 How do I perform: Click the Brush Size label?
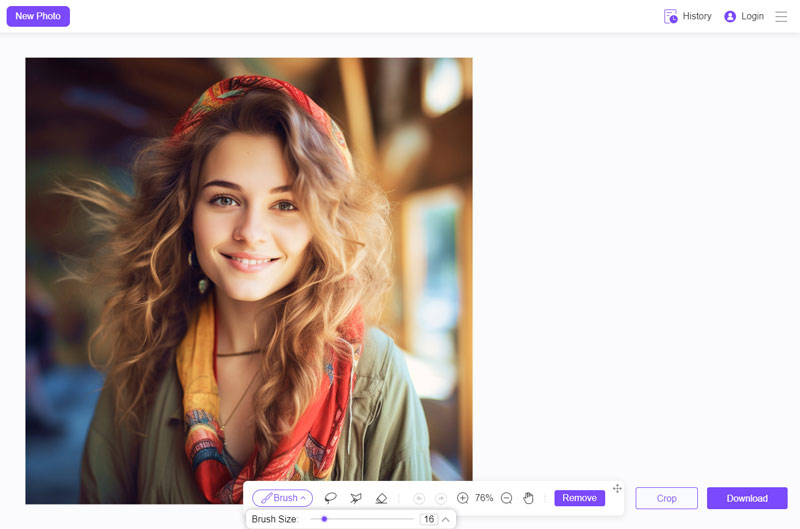[x=275, y=519]
